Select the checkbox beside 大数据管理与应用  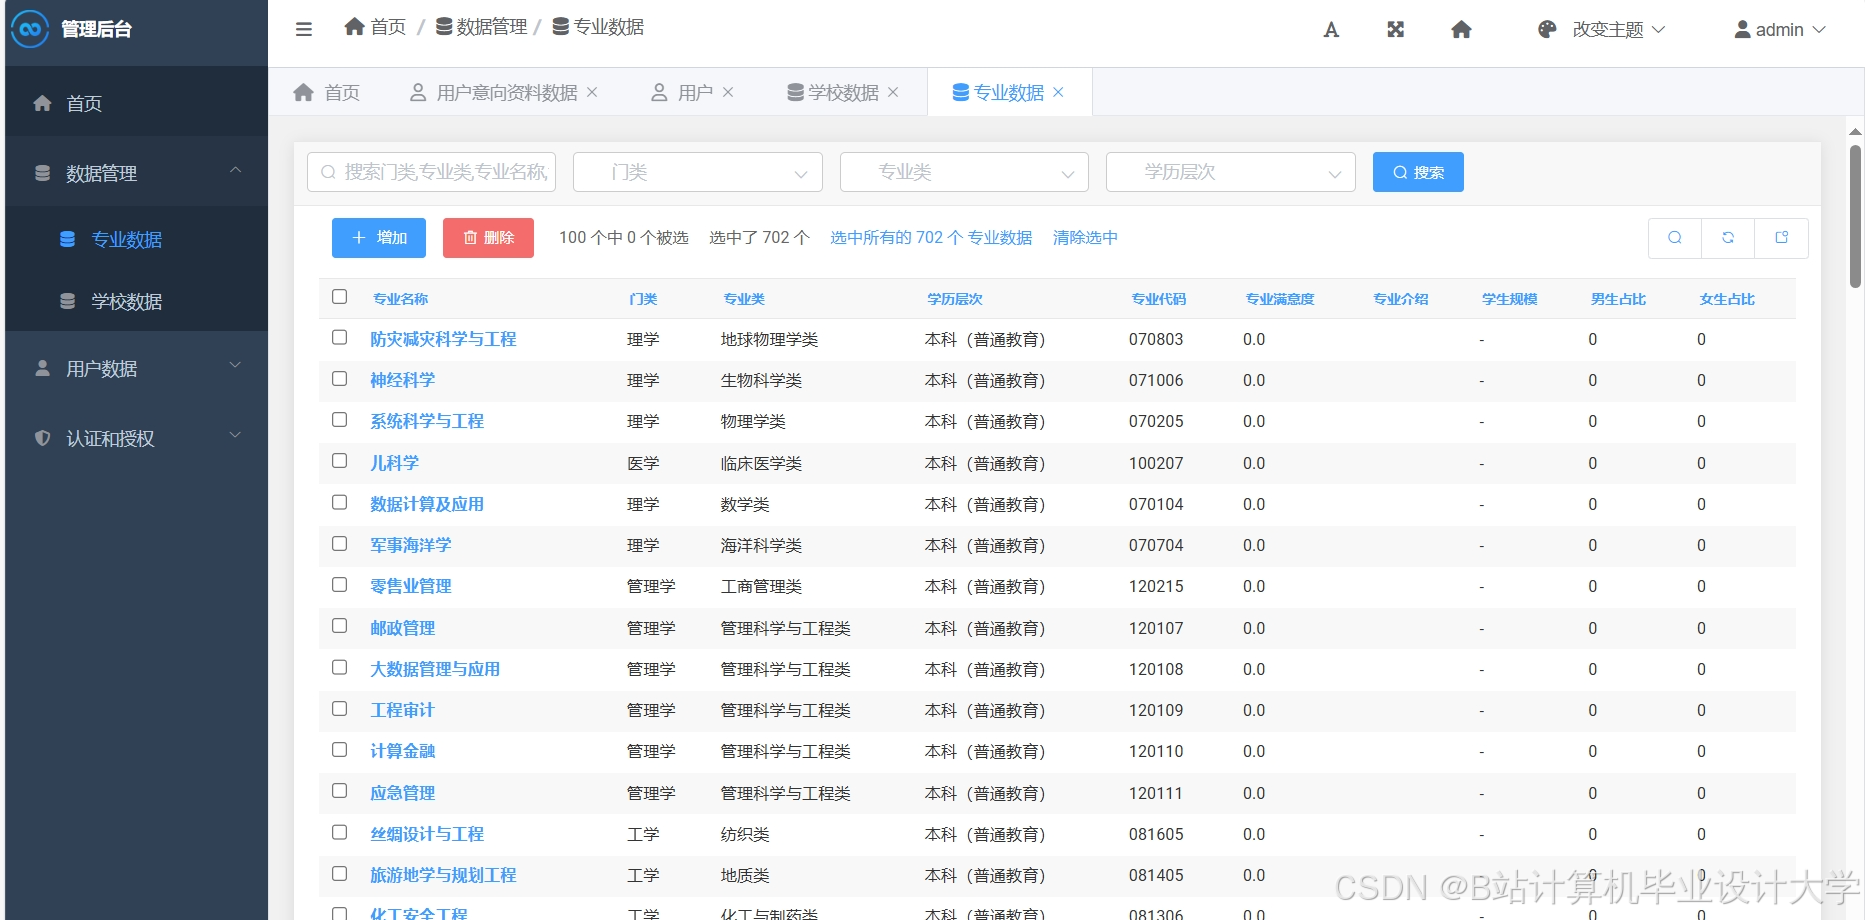pyautogui.click(x=339, y=668)
